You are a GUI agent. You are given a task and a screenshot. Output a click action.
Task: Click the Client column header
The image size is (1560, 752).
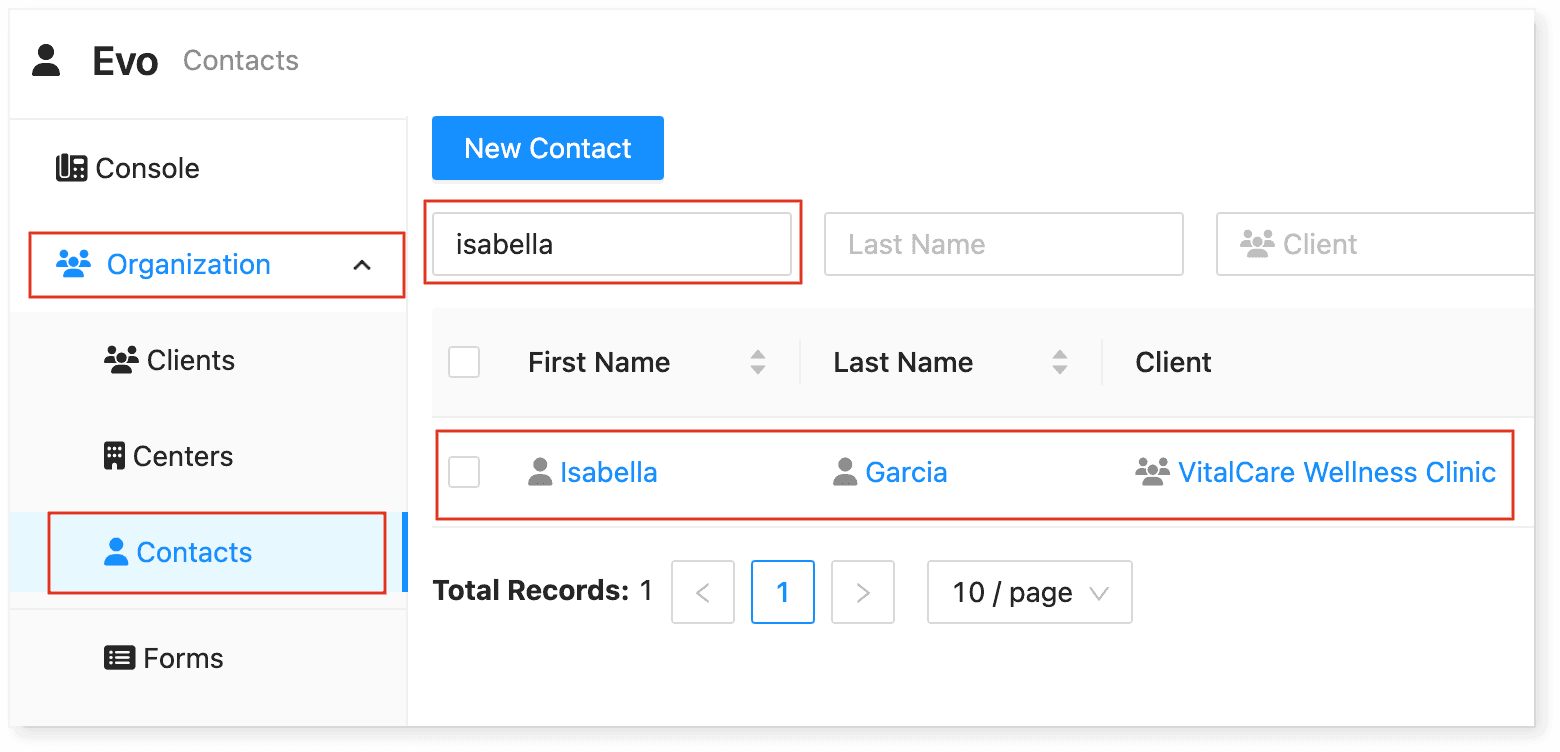click(x=1173, y=362)
